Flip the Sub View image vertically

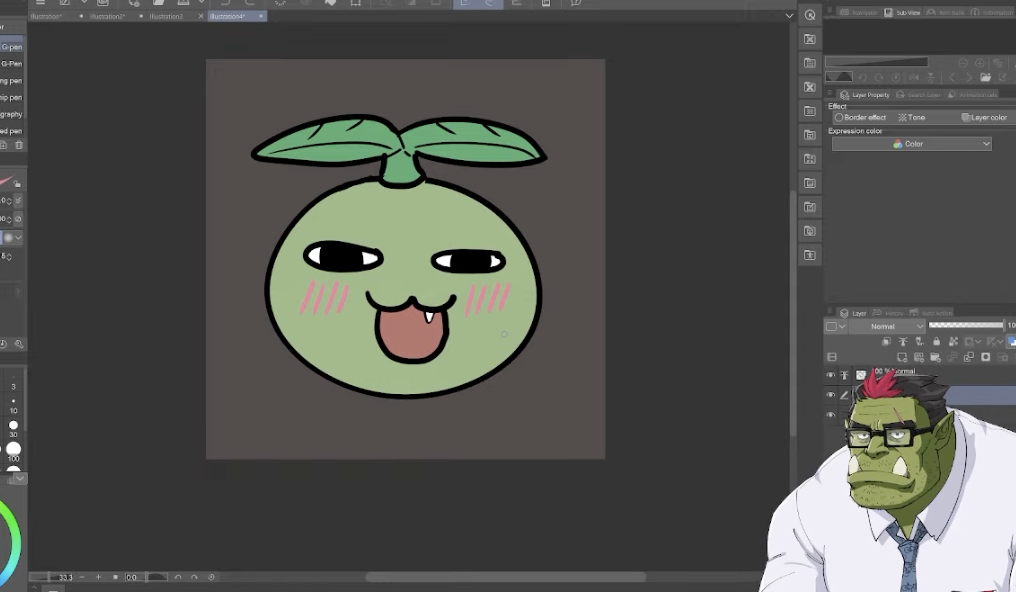(x=930, y=77)
